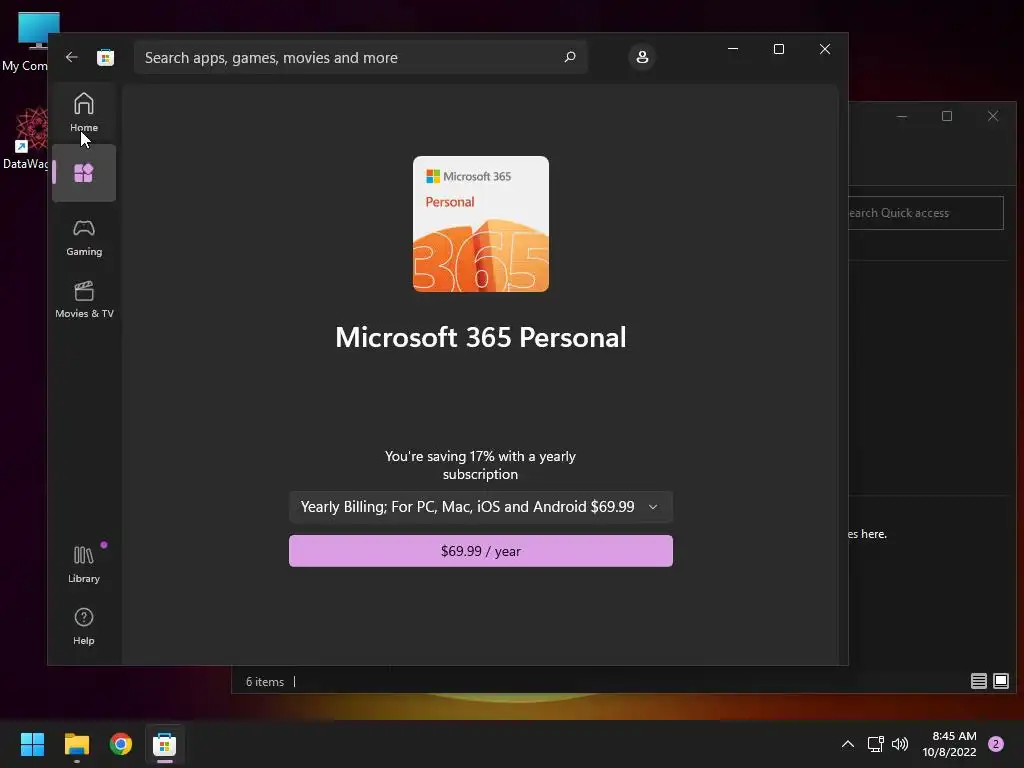Viewport: 1024px width, 768px height.
Task: Switch File Explorer to large icons view
Action: click(1000, 681)
